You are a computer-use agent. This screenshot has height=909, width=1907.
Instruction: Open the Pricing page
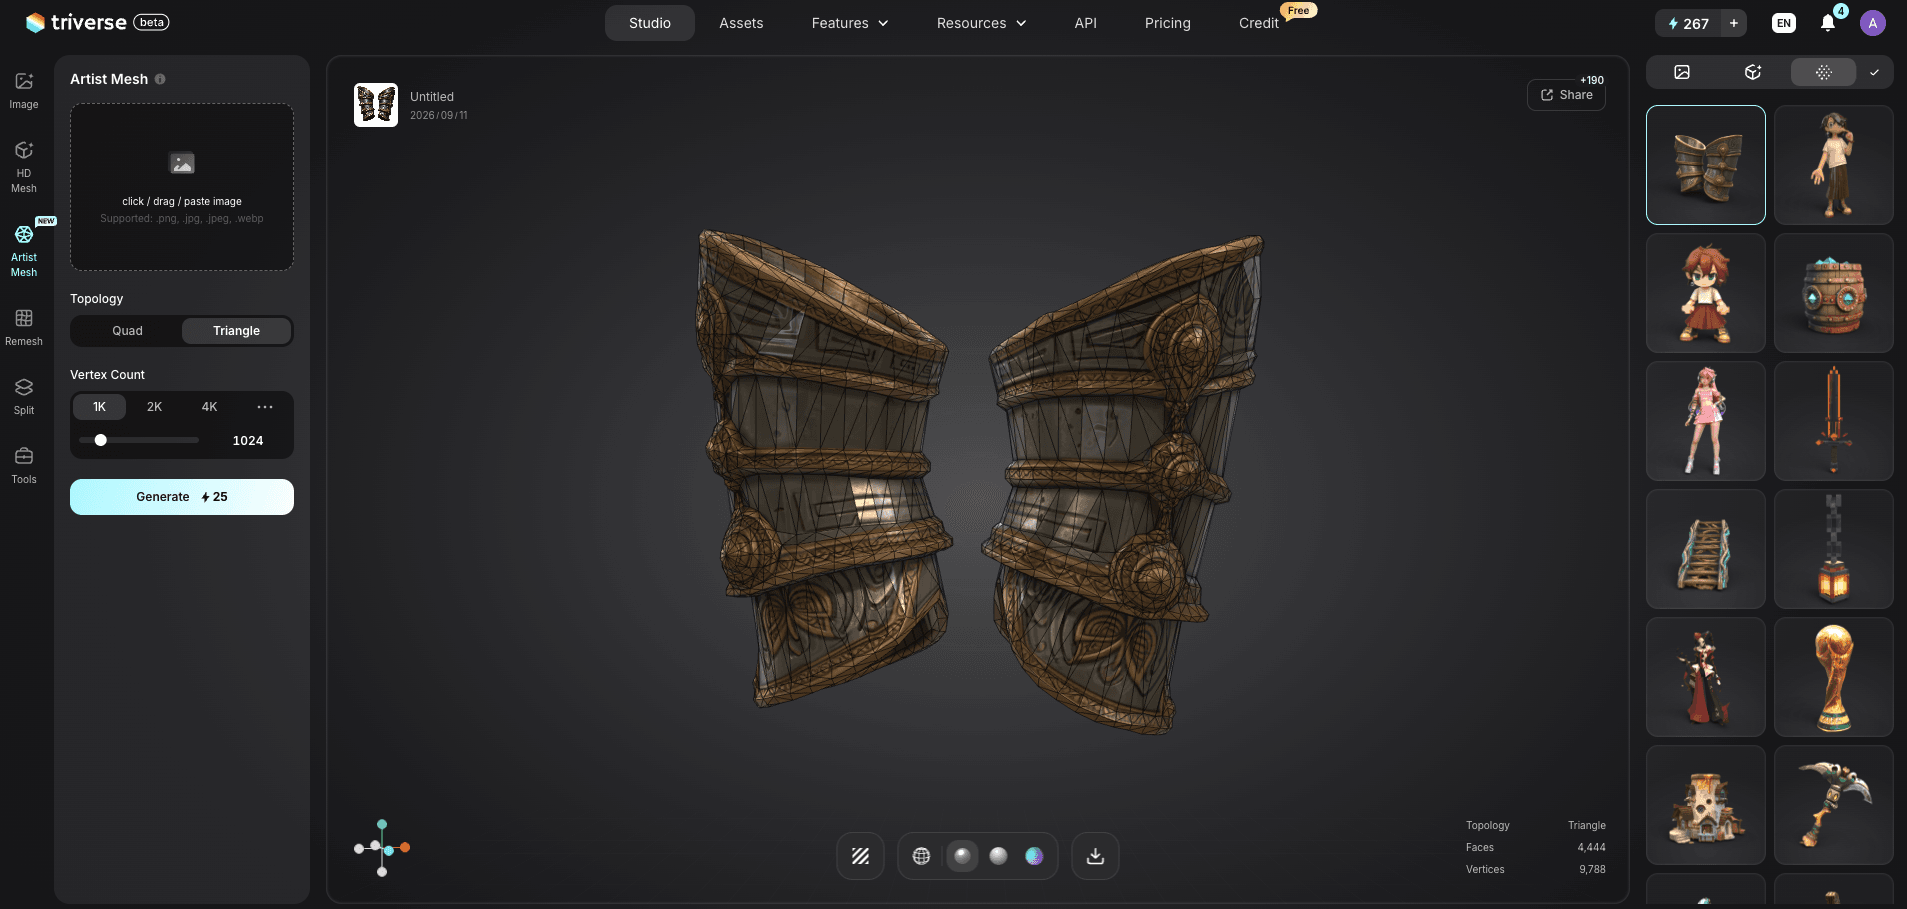pyautogui.click(x=1168, y=23)
